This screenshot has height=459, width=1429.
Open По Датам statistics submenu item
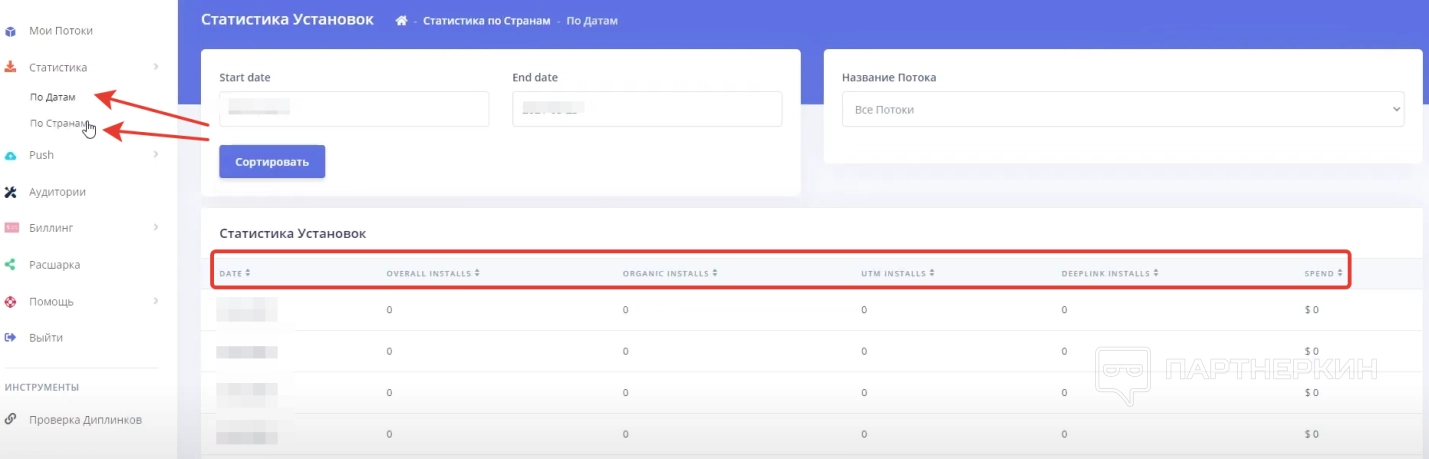(x=53, y=97)
